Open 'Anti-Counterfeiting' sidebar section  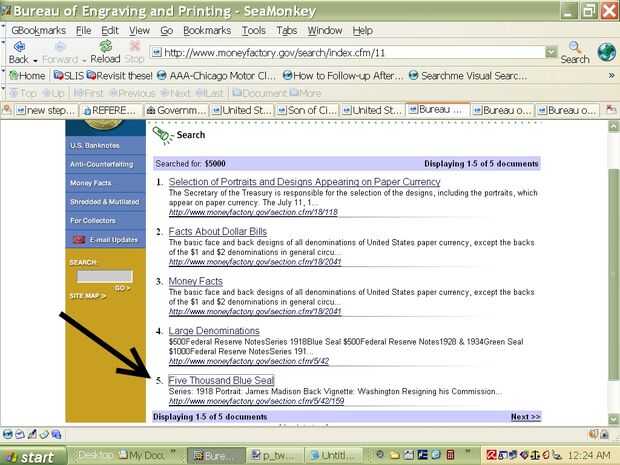click(105, 164)
